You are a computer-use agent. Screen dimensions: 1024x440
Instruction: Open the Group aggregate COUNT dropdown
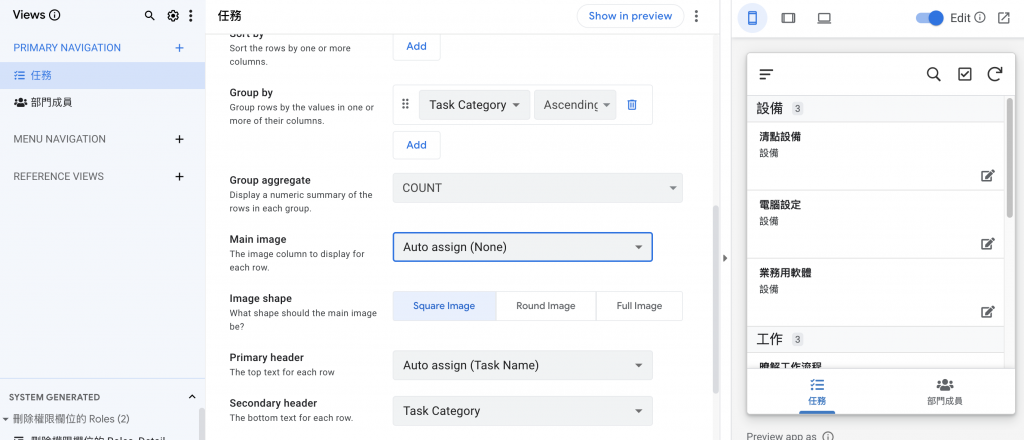tap(537, 188)
